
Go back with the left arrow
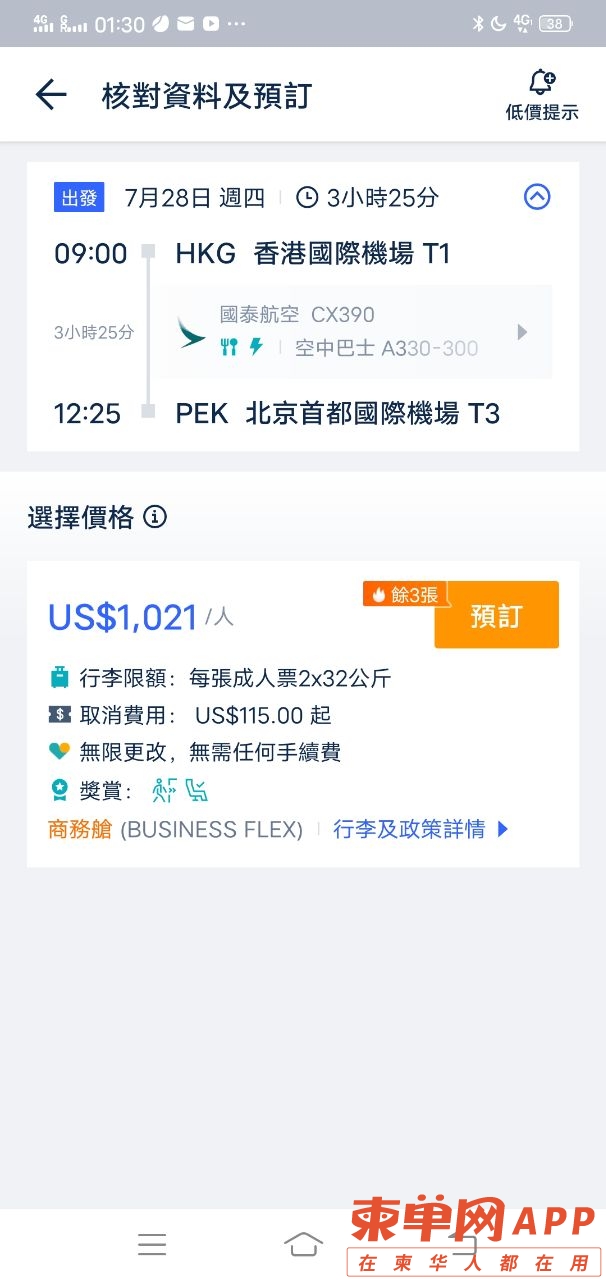tap(51, 95)
